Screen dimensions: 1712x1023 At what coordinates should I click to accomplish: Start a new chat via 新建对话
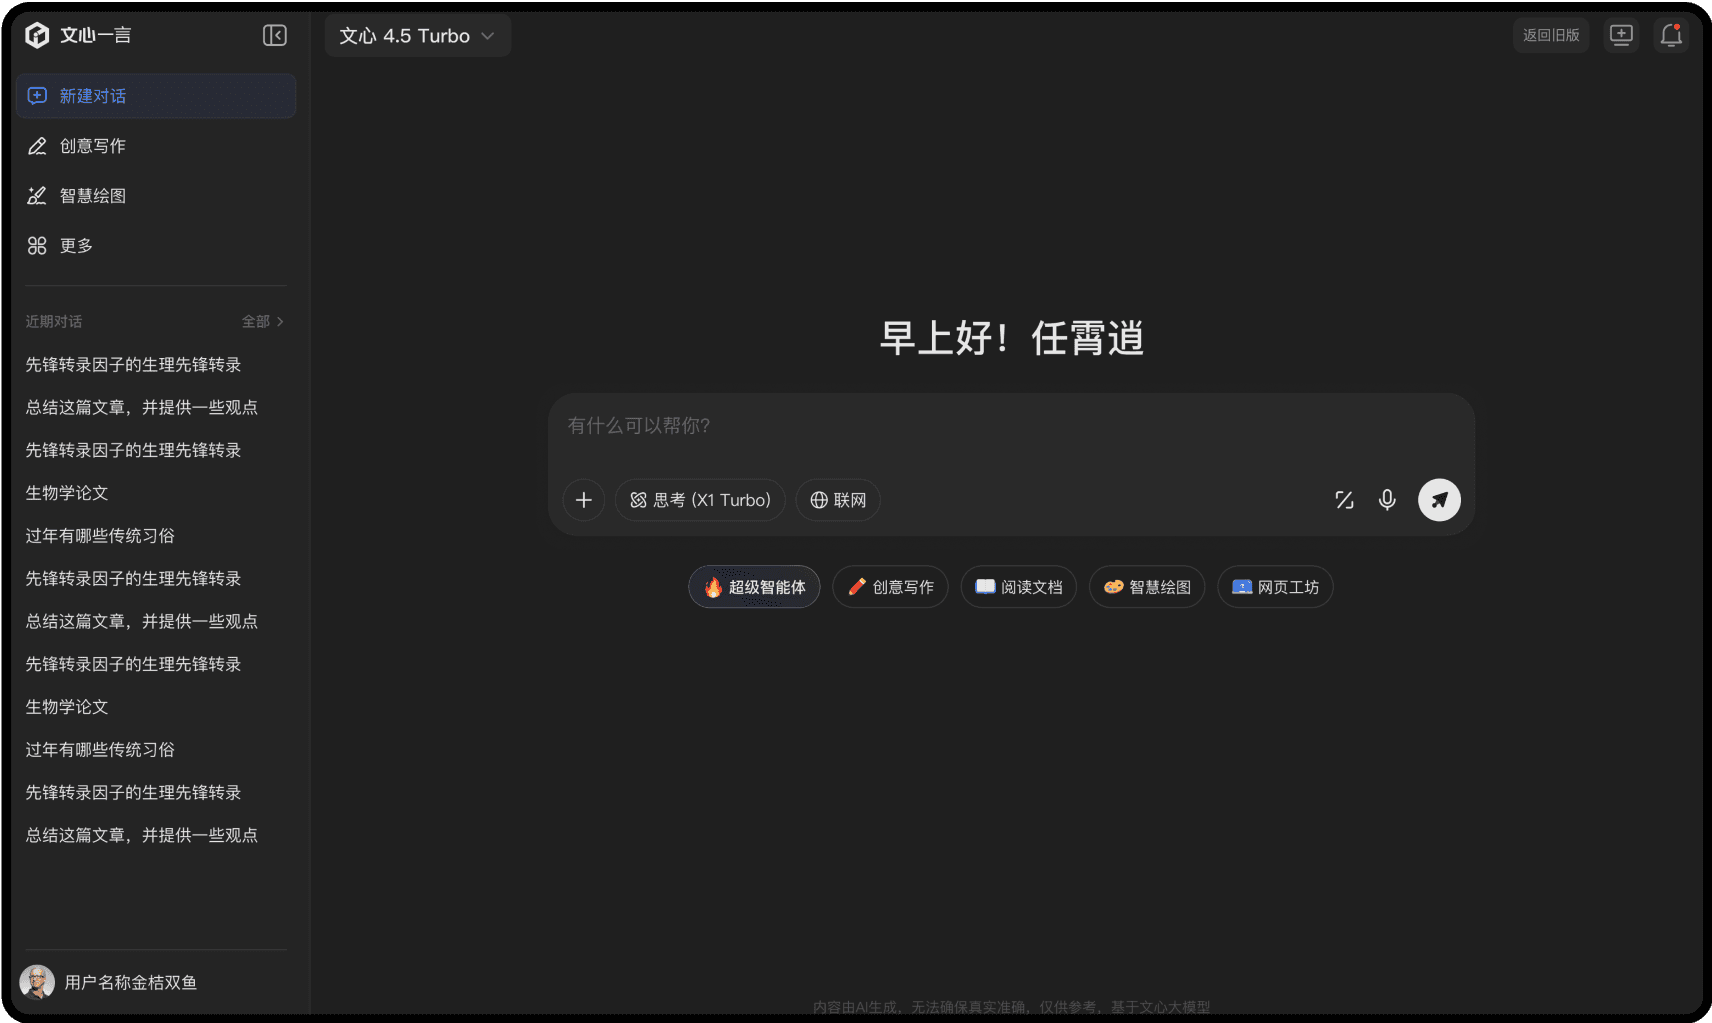156,96
